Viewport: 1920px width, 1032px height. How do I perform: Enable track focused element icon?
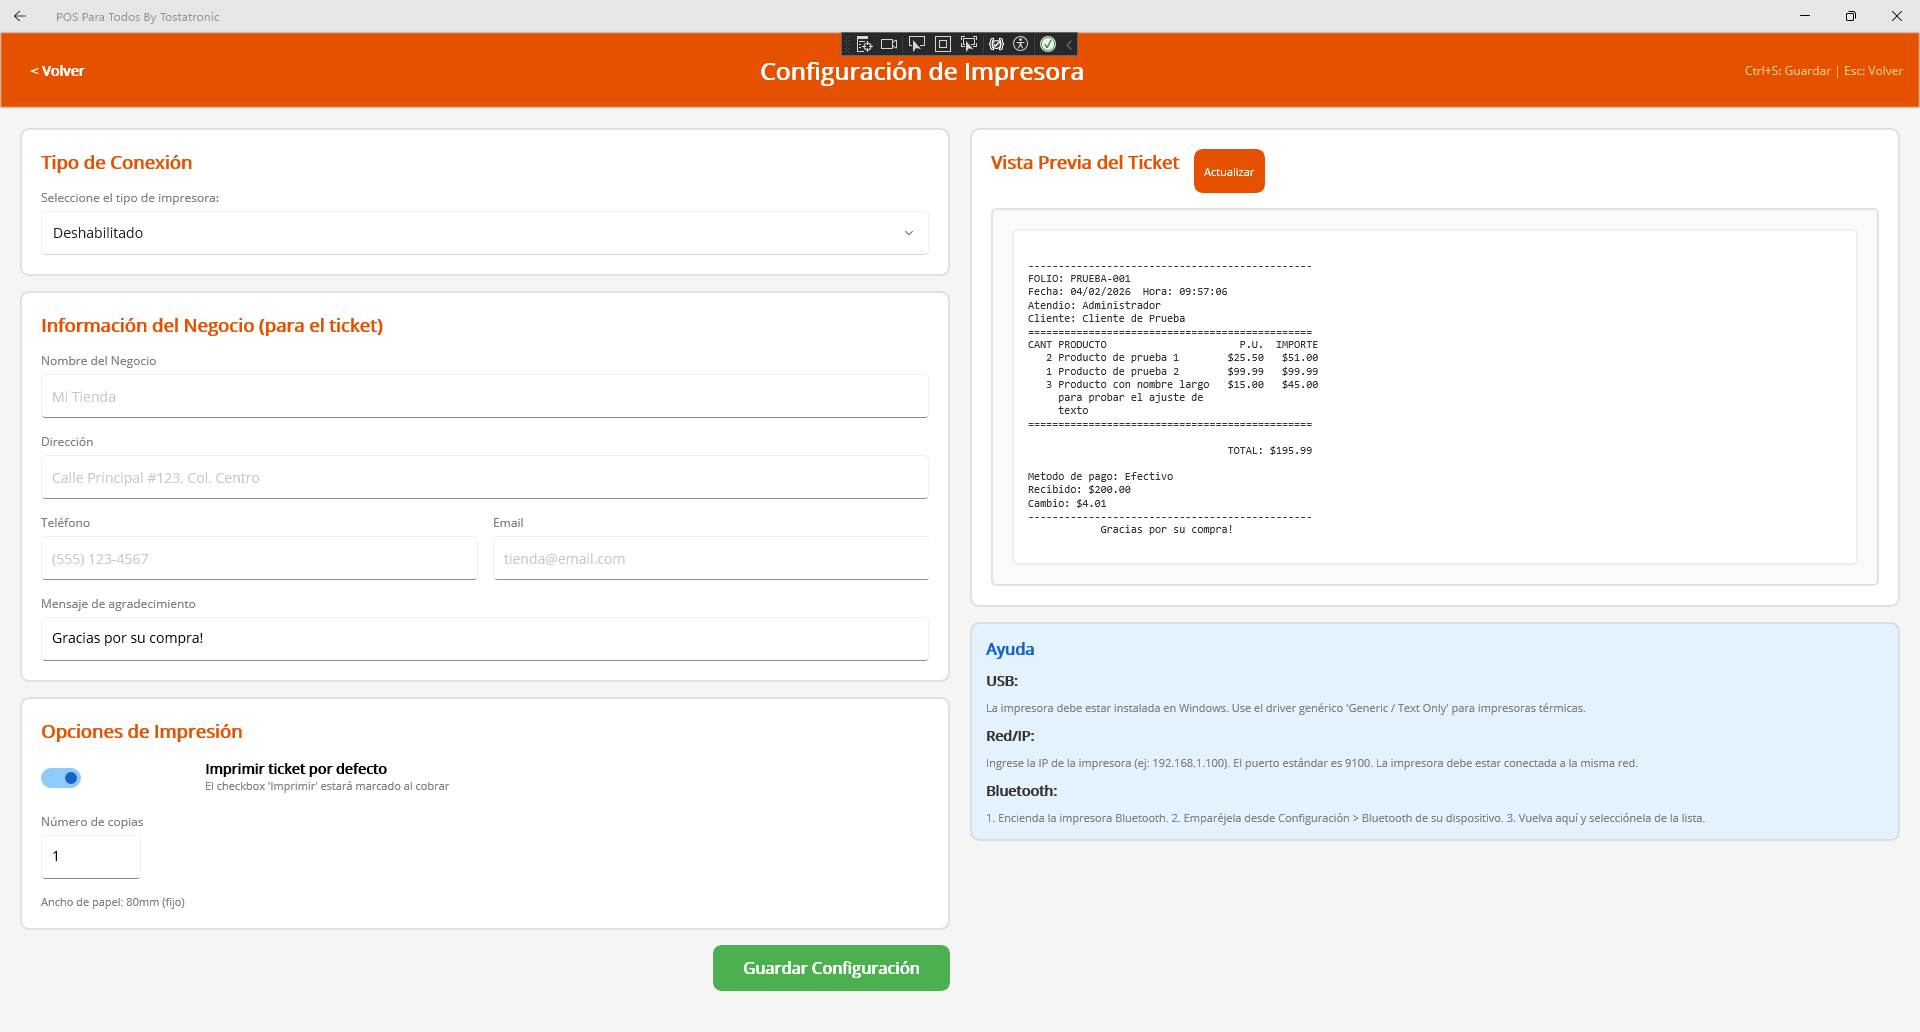coord(968,44)
